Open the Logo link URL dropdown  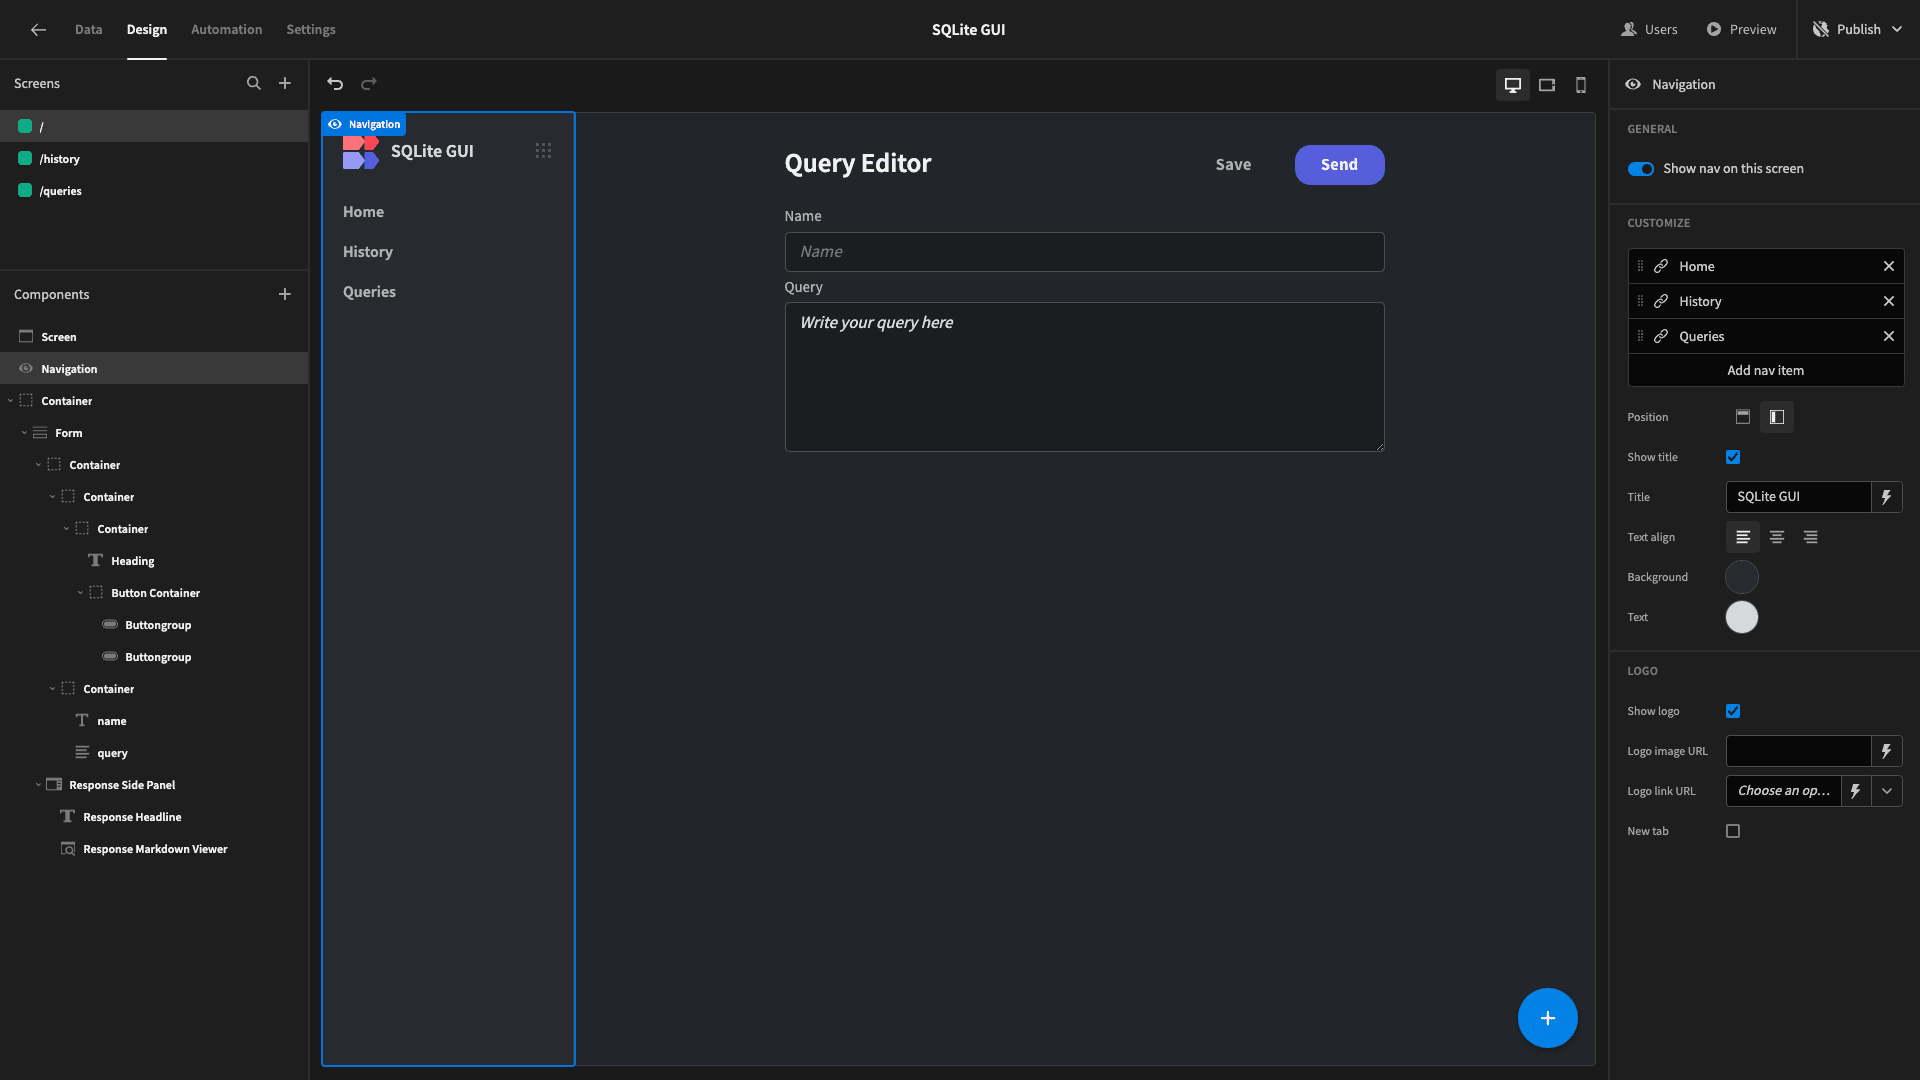pos(1887,791)
